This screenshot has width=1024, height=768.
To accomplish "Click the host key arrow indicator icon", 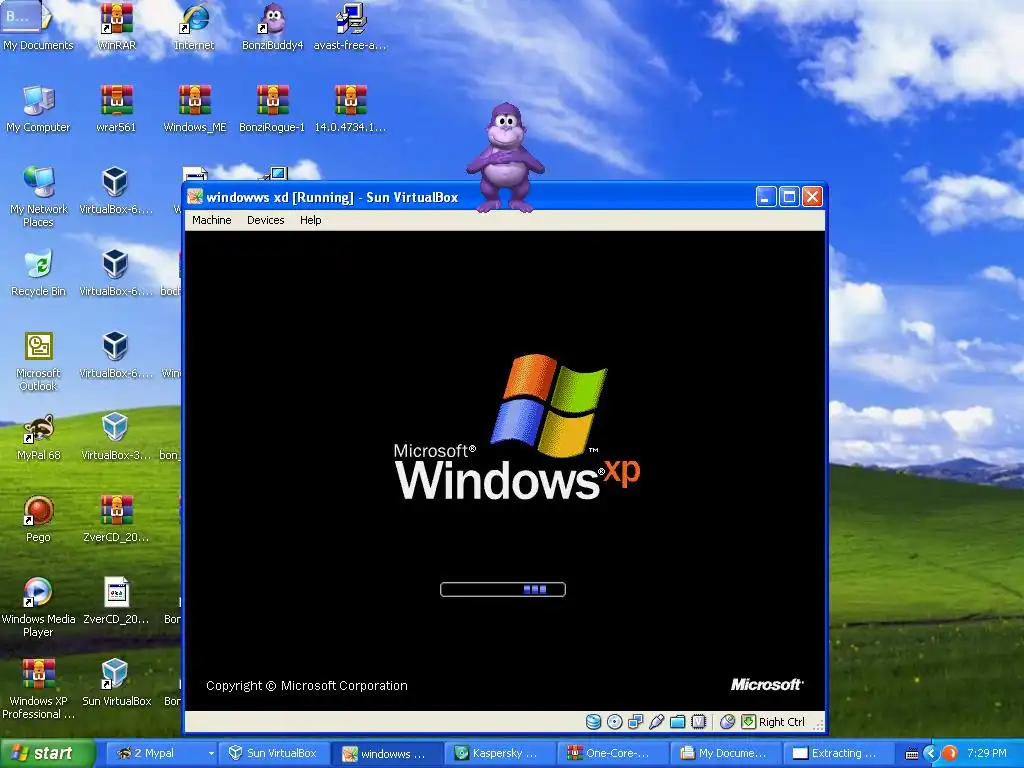I will tap(748, 722).
